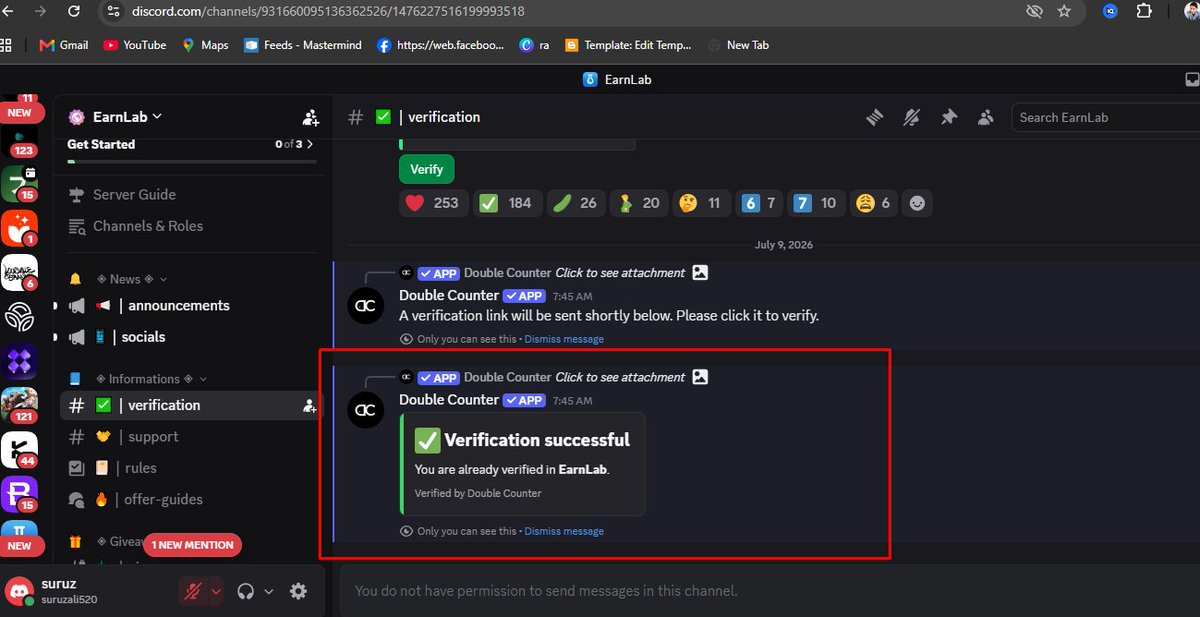
Task: Click the green Verify button
Action: pos(426,169)
